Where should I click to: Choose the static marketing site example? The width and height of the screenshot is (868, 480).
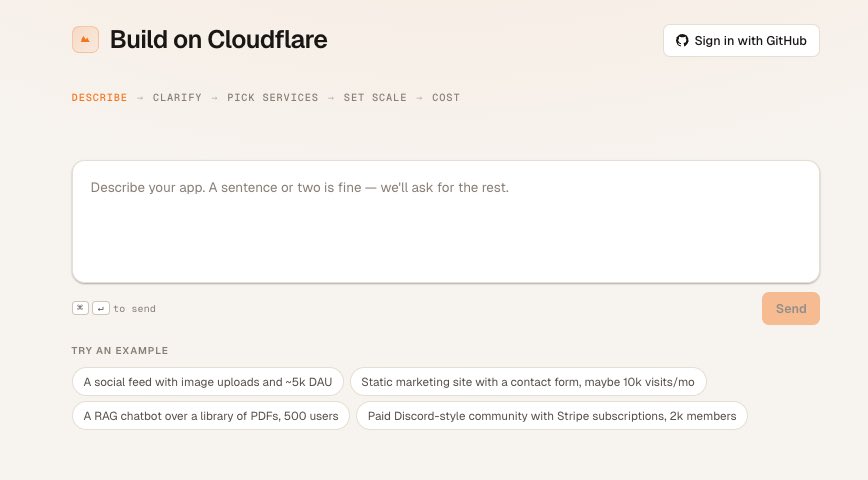pos(528,382)
